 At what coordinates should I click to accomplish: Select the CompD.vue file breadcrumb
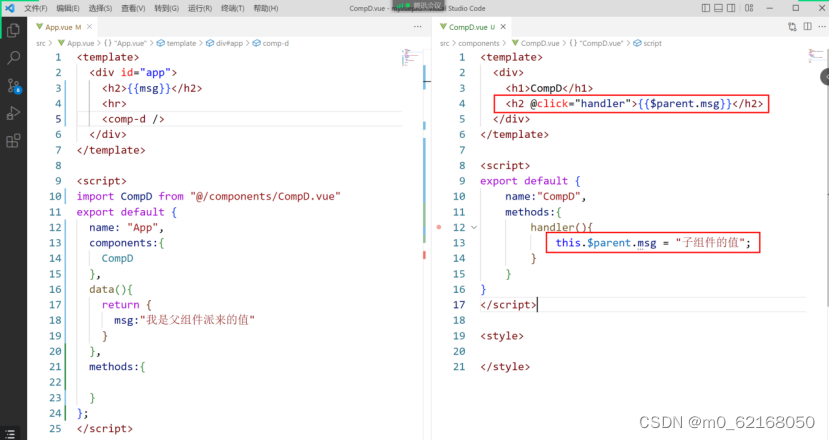535,43
